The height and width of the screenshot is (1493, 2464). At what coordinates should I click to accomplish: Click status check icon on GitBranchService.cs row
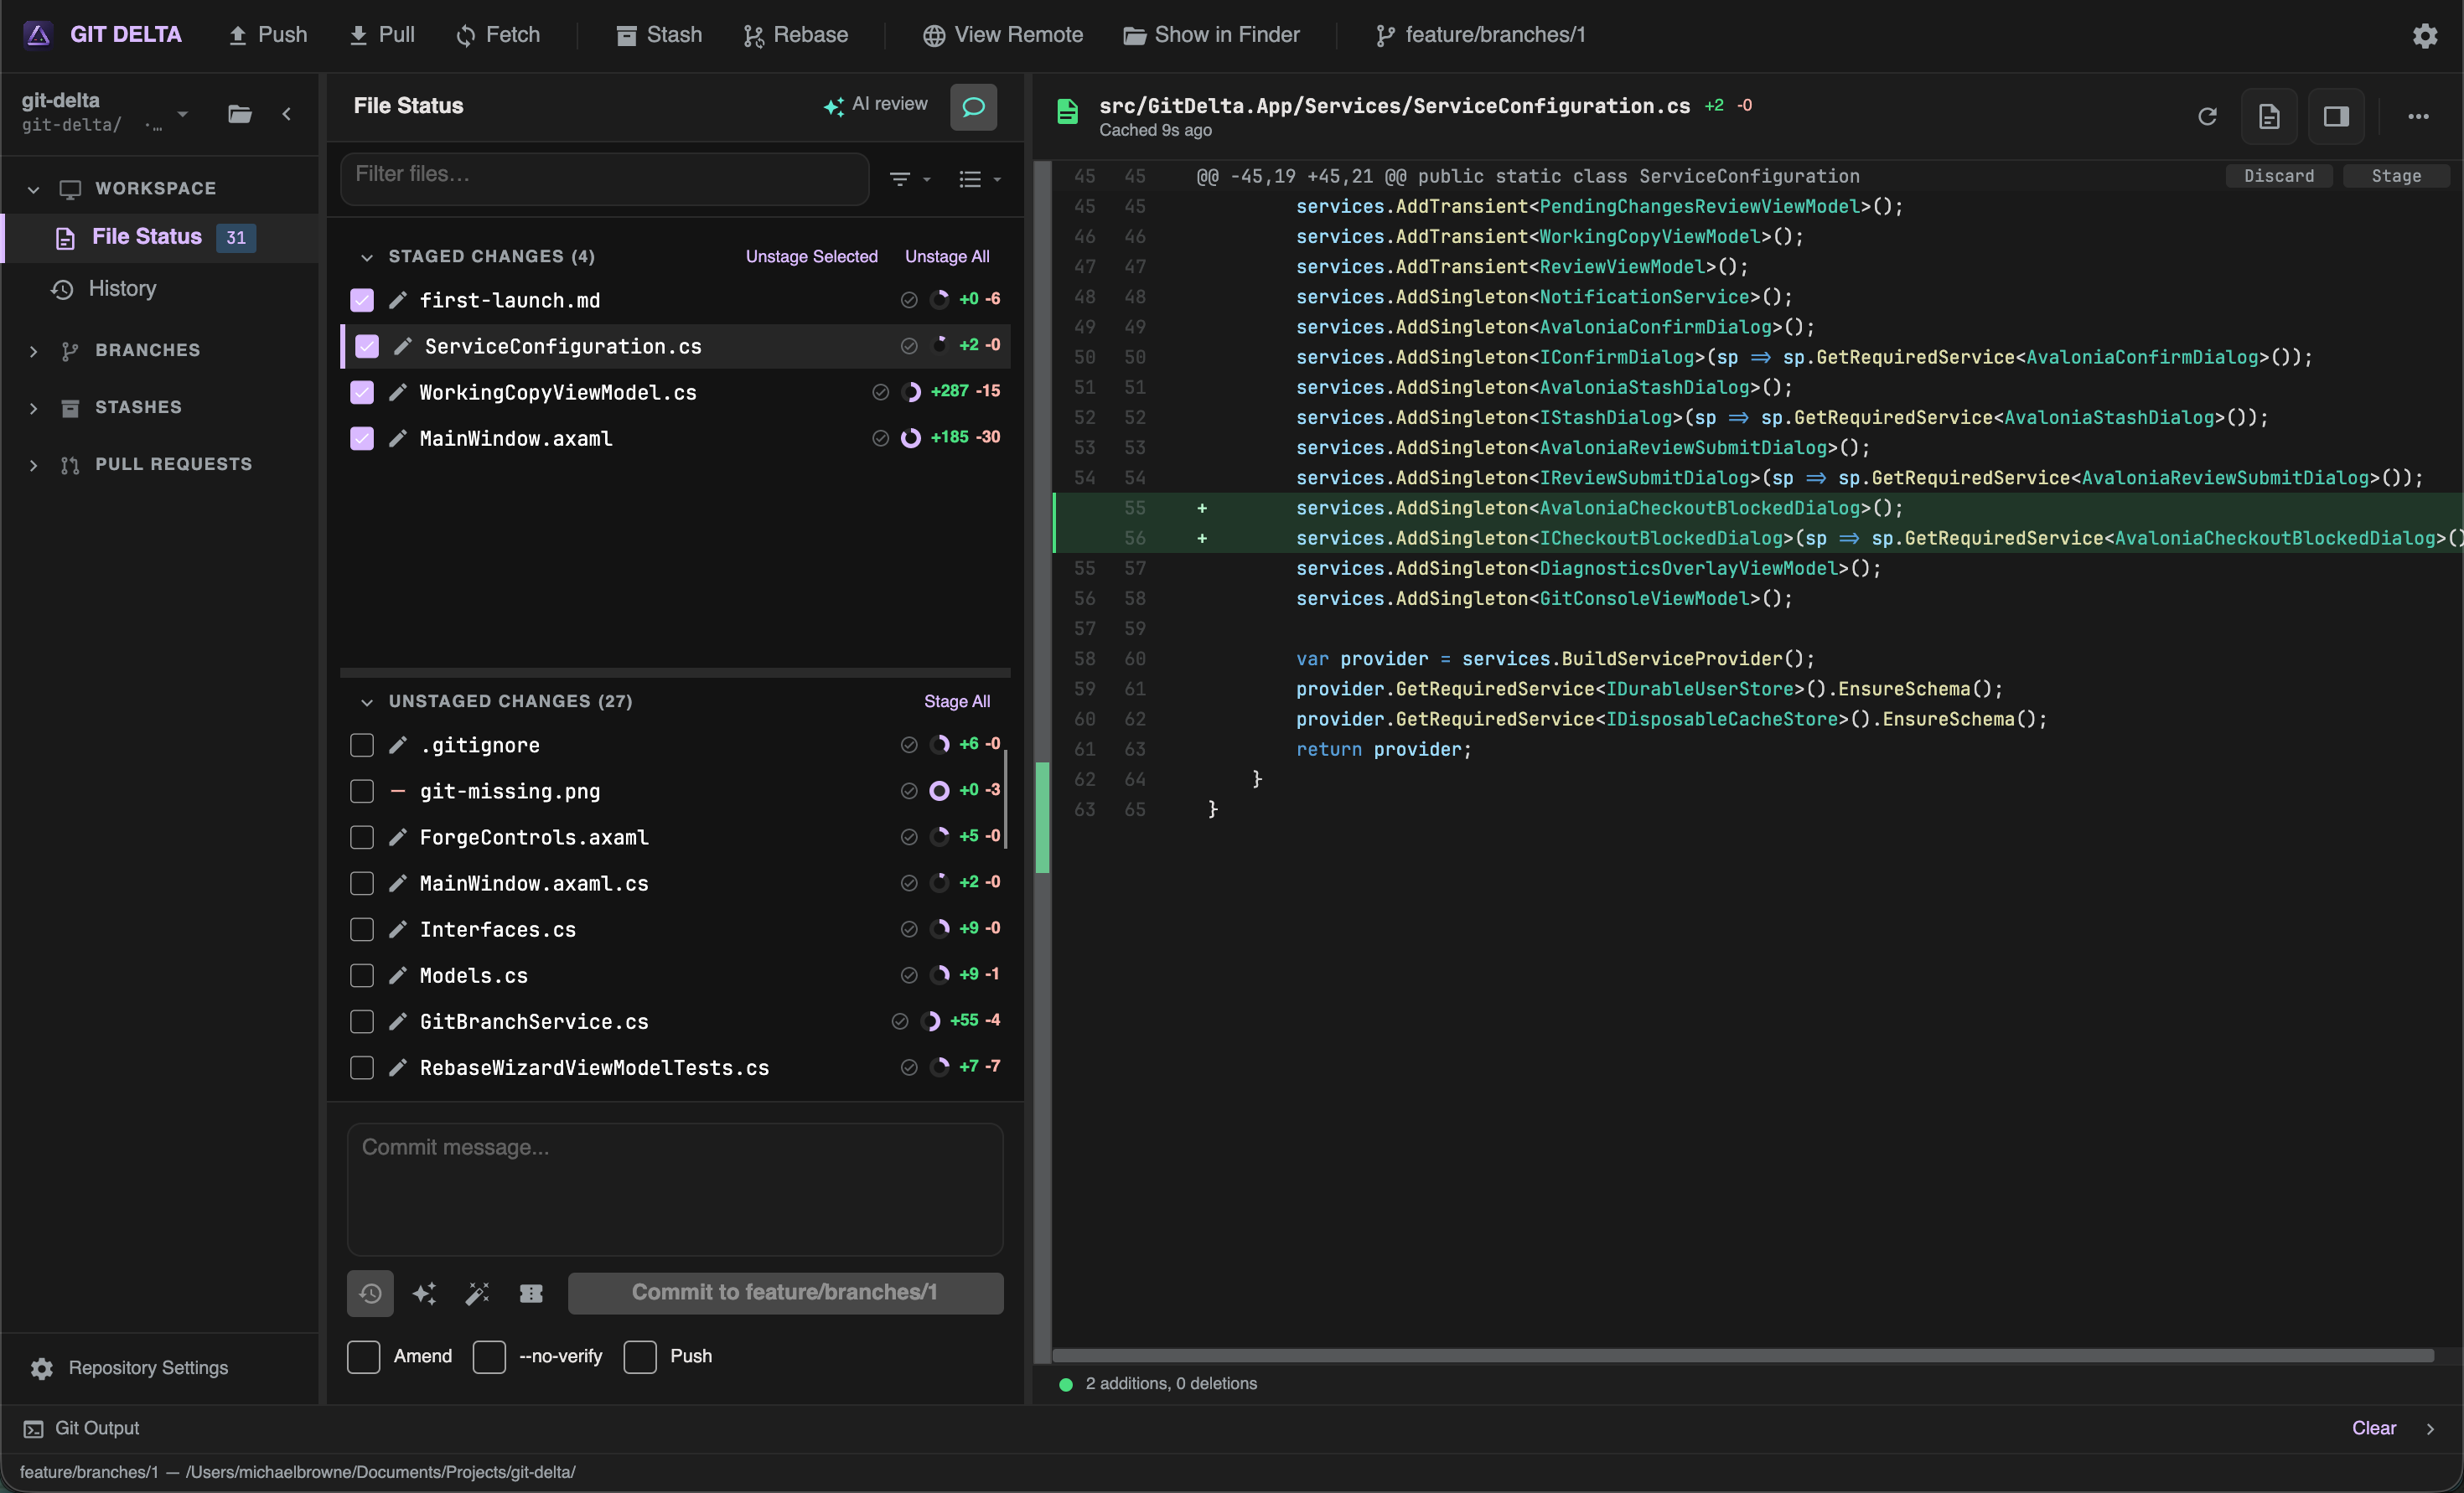click(x=899, y=1021)
